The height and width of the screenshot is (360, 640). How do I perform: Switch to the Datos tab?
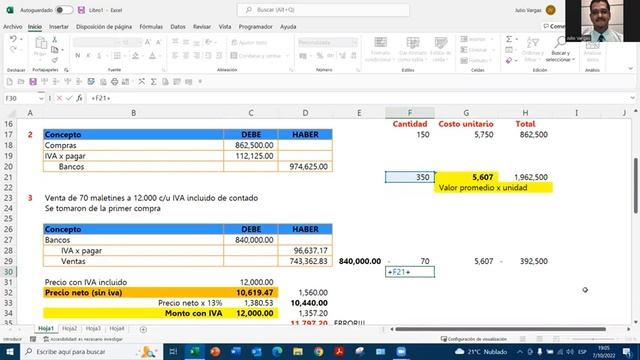[178, 27]
